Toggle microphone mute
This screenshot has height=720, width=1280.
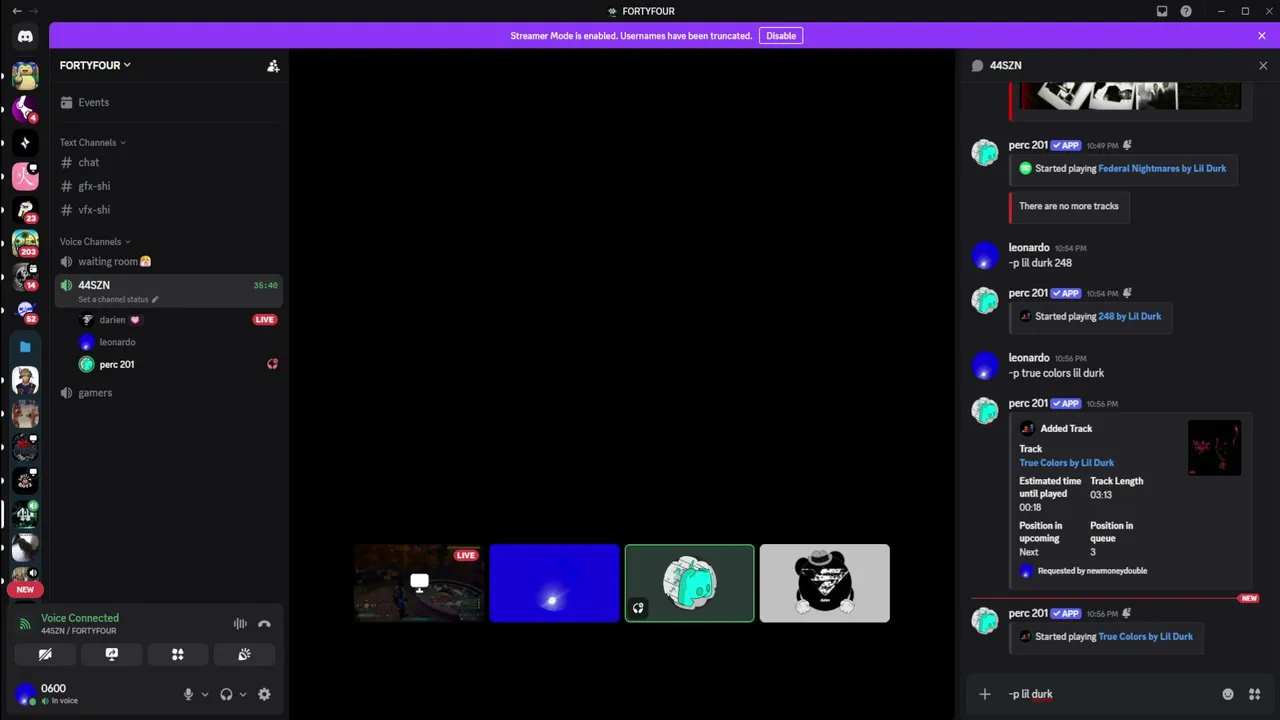[188, 694]
